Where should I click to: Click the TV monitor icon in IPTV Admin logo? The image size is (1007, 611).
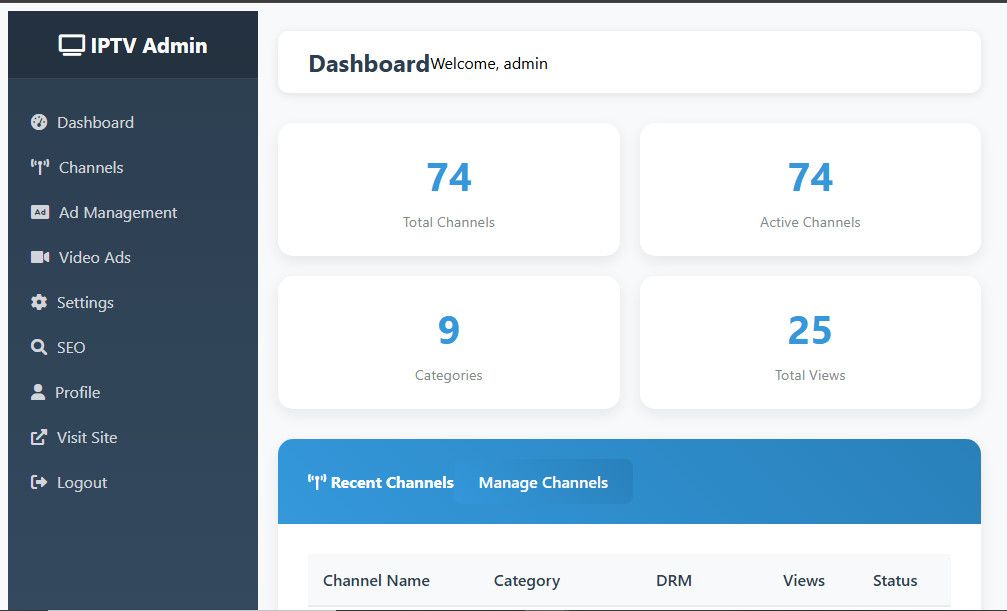72,46
